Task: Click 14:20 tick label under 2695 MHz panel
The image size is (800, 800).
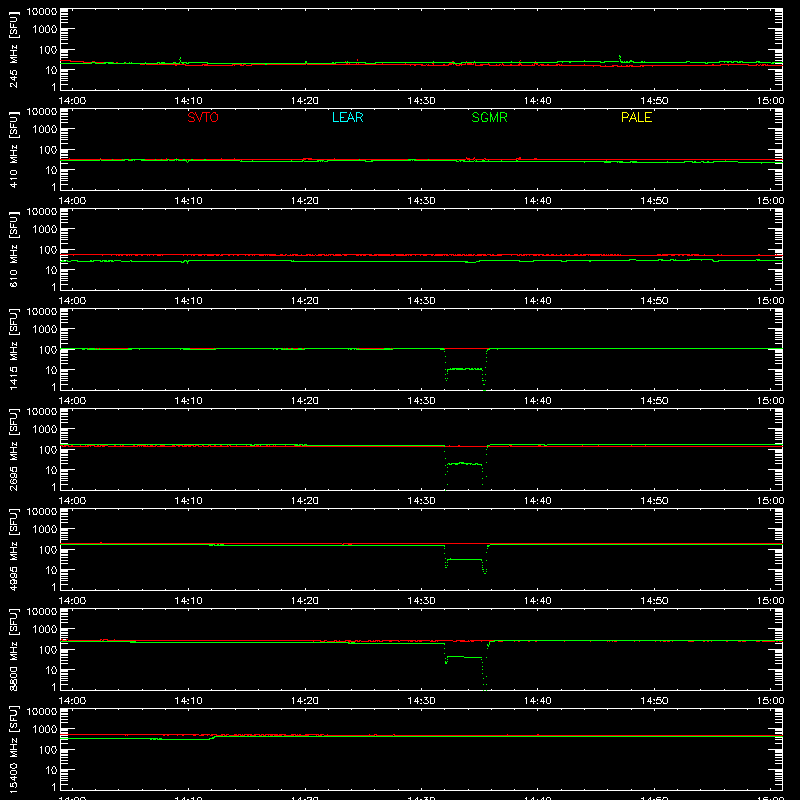Action: coord(305,501)
